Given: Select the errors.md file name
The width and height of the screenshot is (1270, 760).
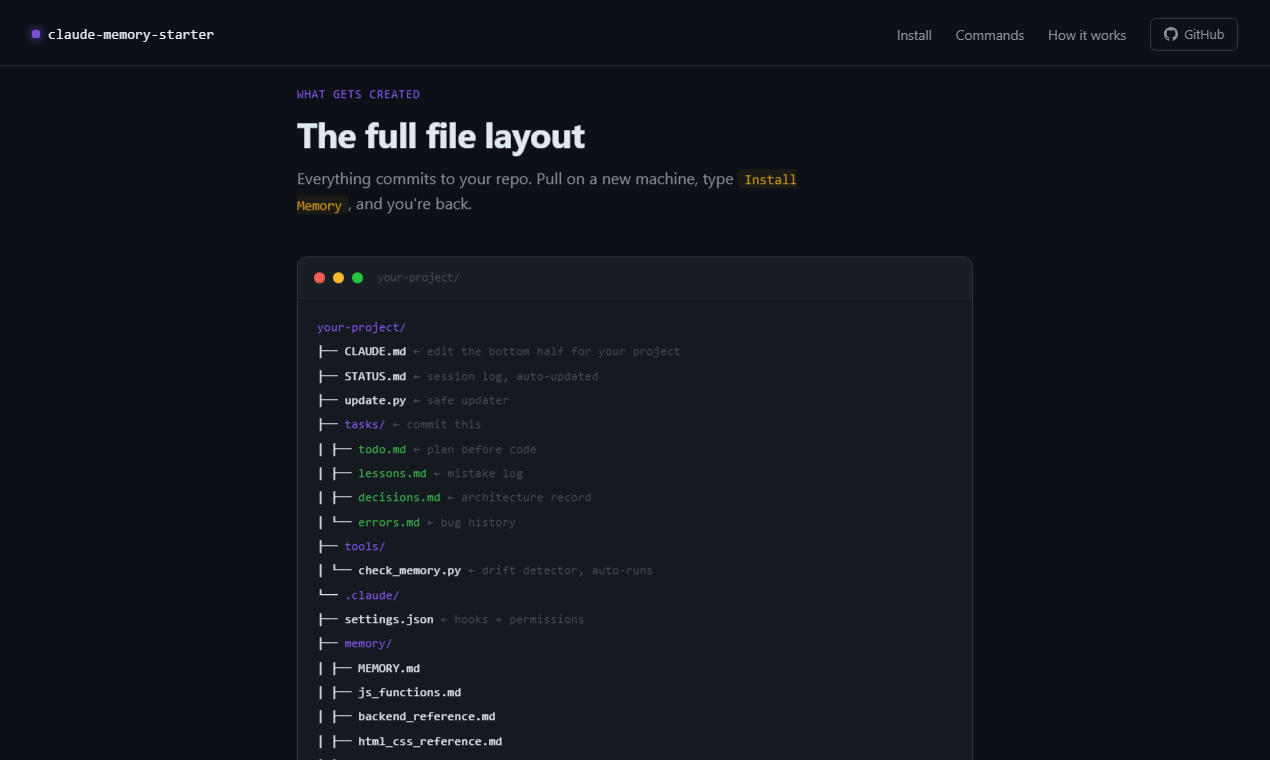Looking at the screenshot, I should point(389,522).
